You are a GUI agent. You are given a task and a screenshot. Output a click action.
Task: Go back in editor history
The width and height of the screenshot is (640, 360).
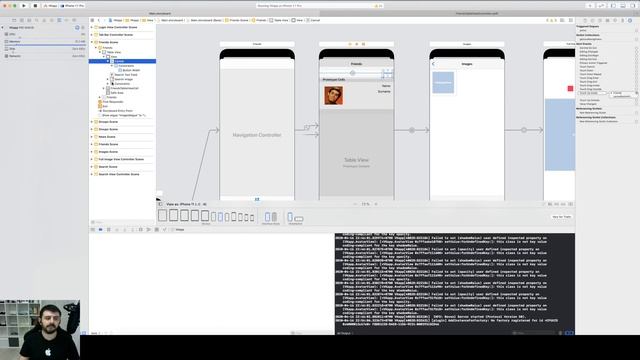[x=99, y=20]
